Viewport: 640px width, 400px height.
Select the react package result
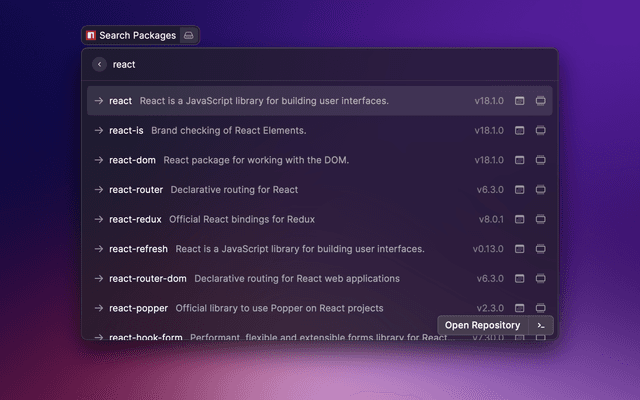[x=120, y=101]
